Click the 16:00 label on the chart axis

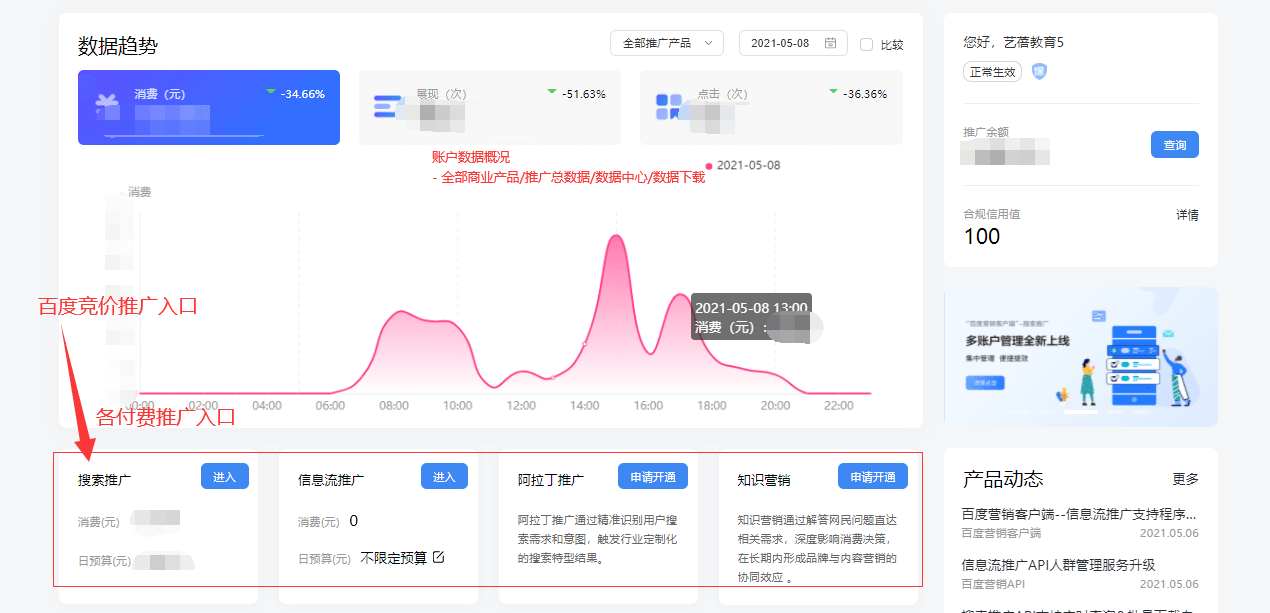click(648, 406)
